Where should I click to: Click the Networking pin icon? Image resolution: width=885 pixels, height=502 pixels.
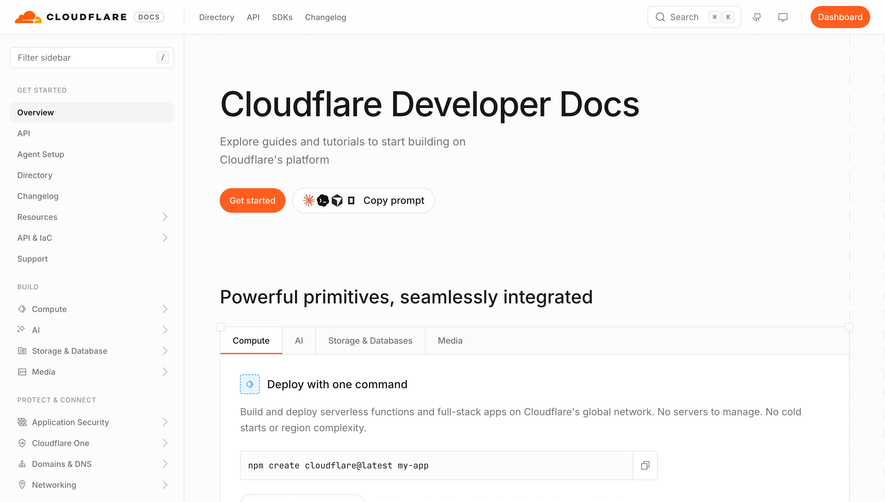(x=22, y=484)
